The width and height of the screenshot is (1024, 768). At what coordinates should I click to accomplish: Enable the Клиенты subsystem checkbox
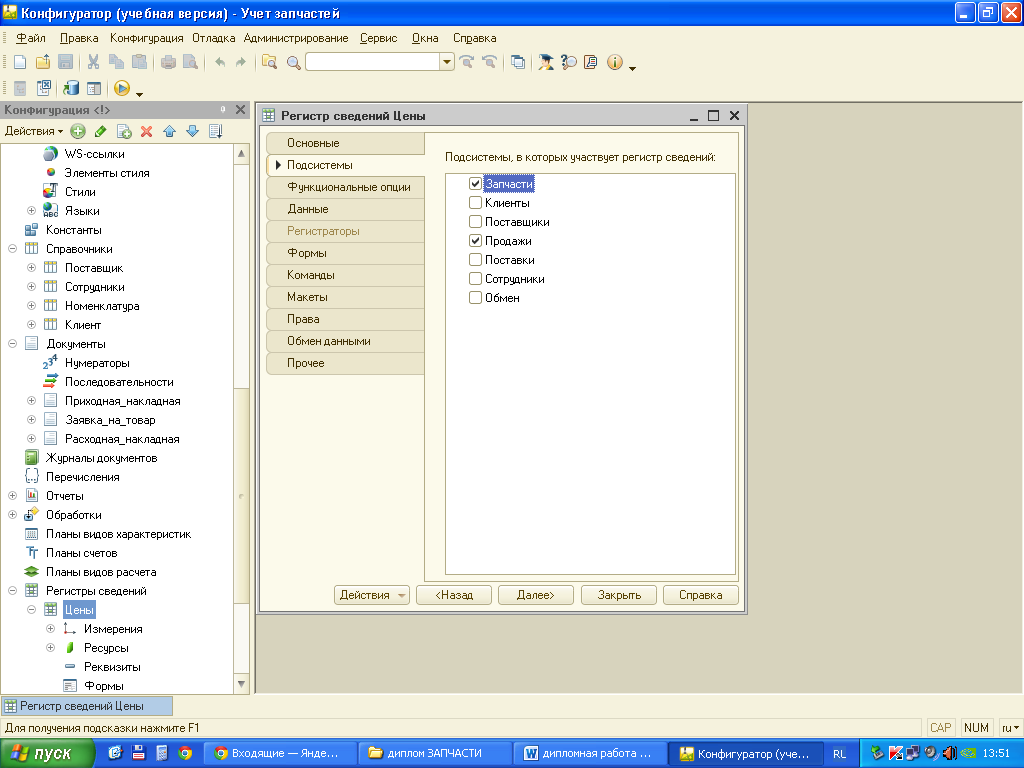[x=475, y=203]
